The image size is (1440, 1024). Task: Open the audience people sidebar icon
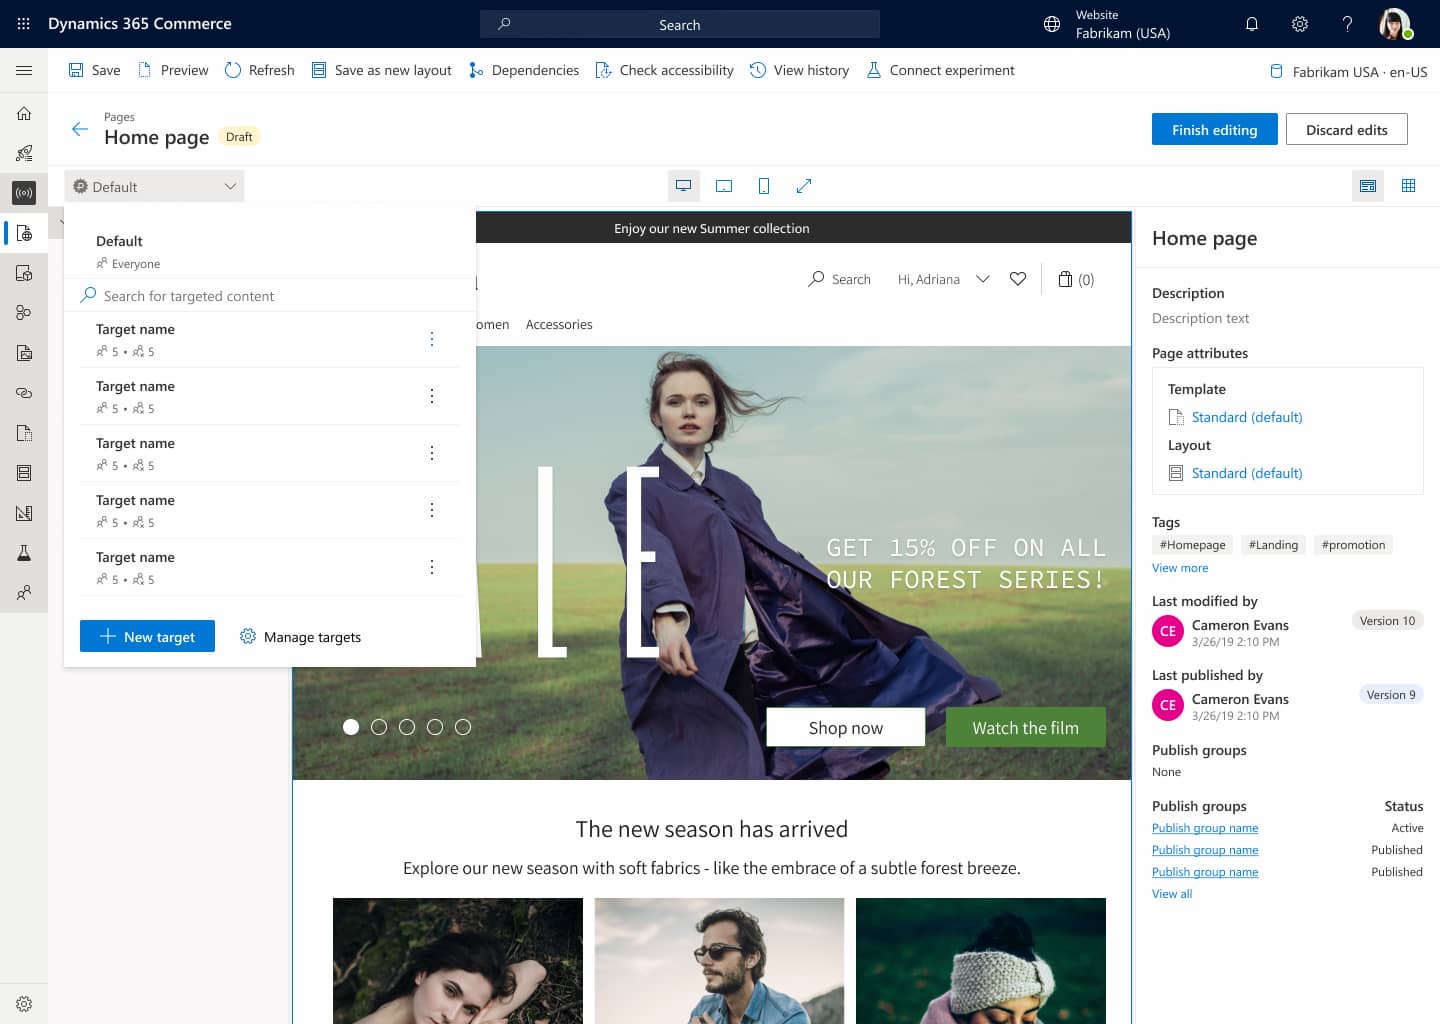click(24, 593)
